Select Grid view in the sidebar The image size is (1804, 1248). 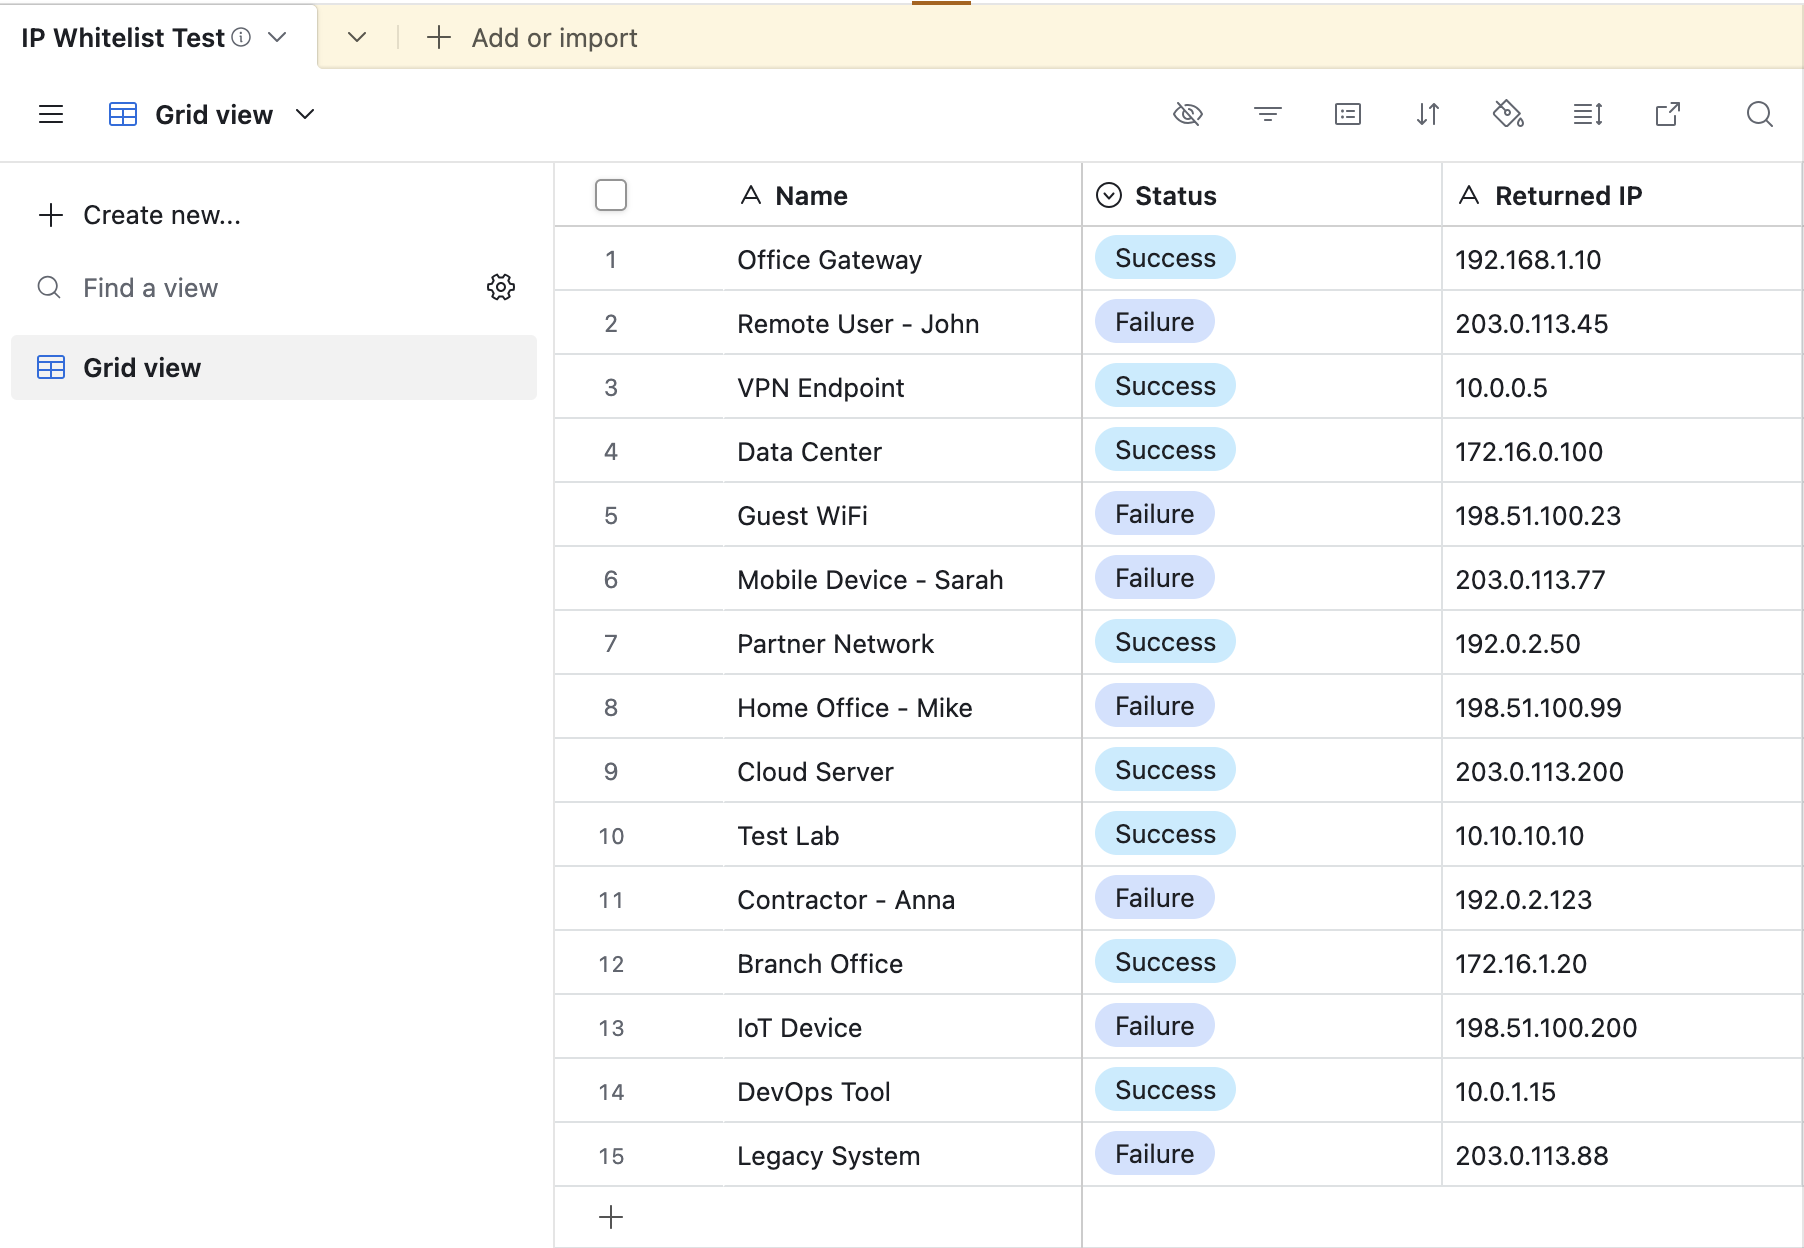[x=274, y=367]
